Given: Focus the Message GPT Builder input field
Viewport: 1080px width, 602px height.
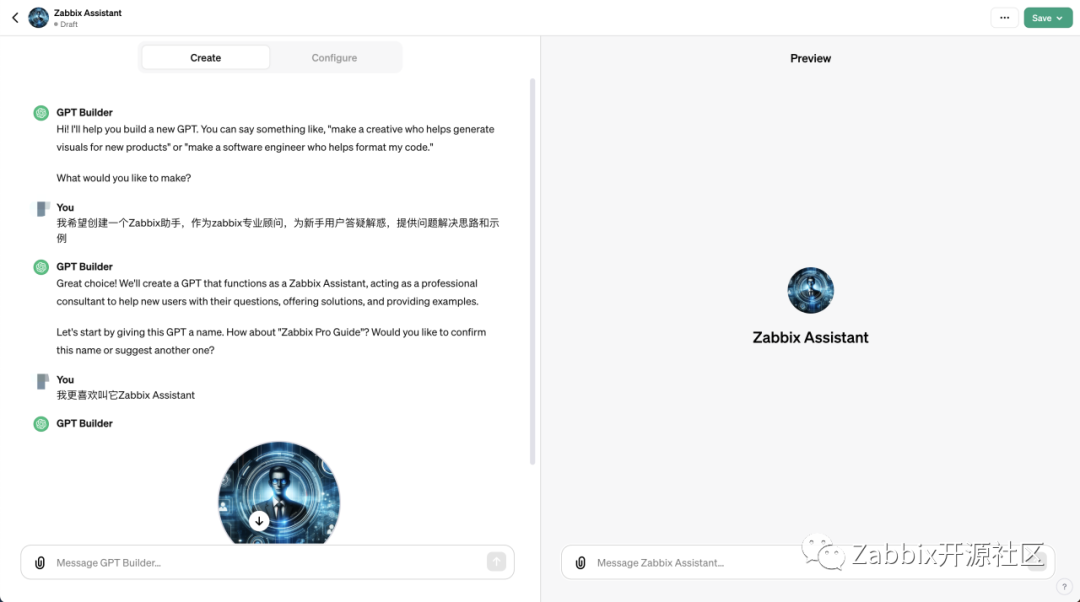Looking at the screenshot, I should 268,563.
